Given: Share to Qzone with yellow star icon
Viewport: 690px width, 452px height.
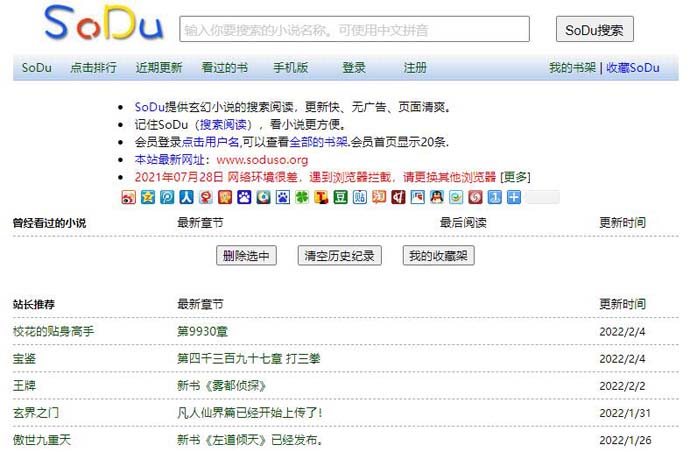Looking at the screenshot, I should pyautogui.click(x=148, y=197).
